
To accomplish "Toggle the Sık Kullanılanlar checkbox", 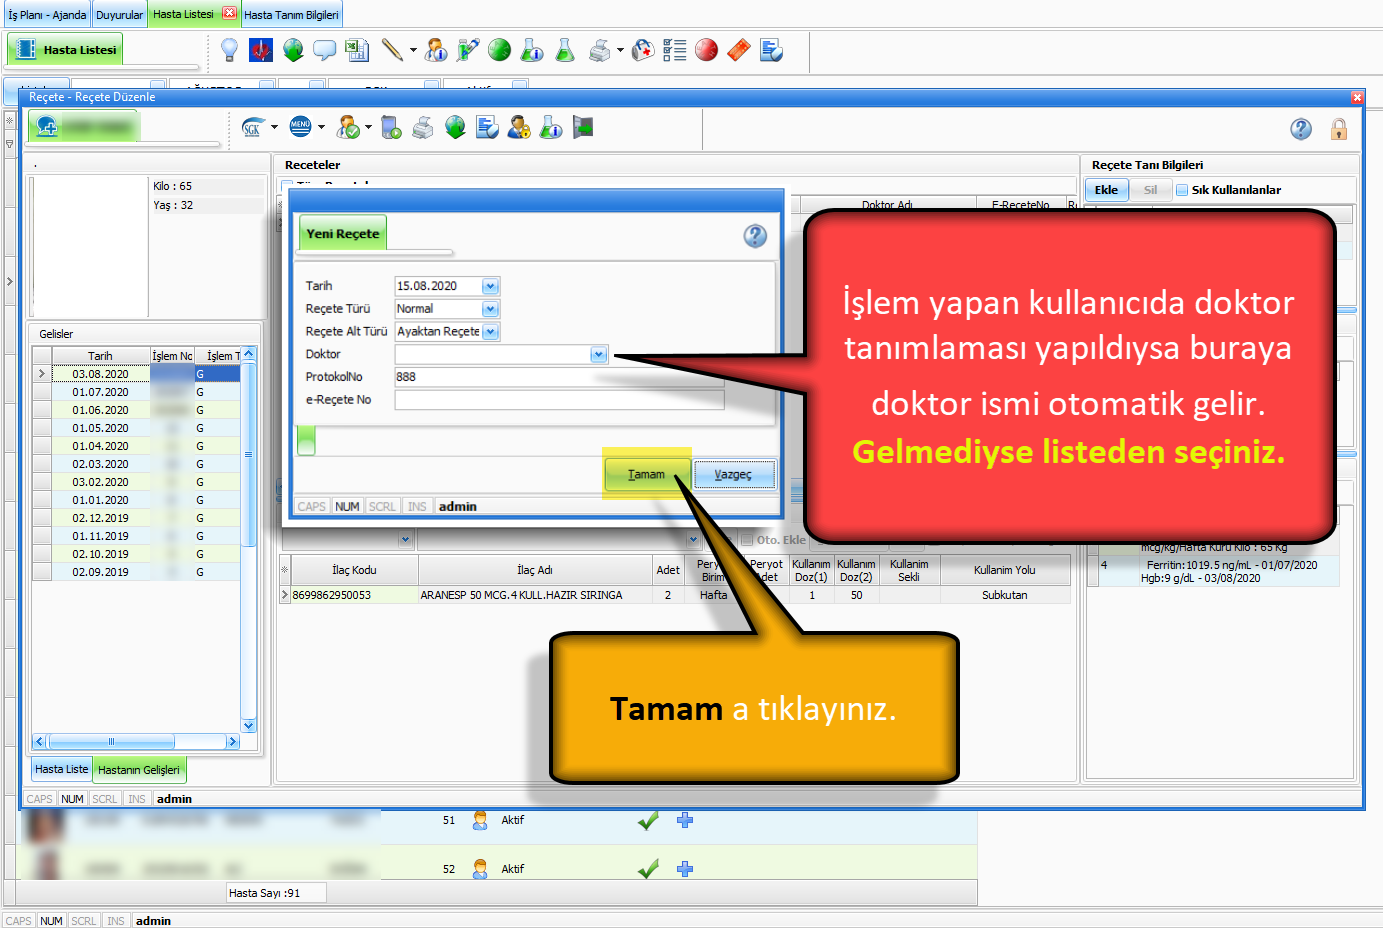I will [1182, 190].
